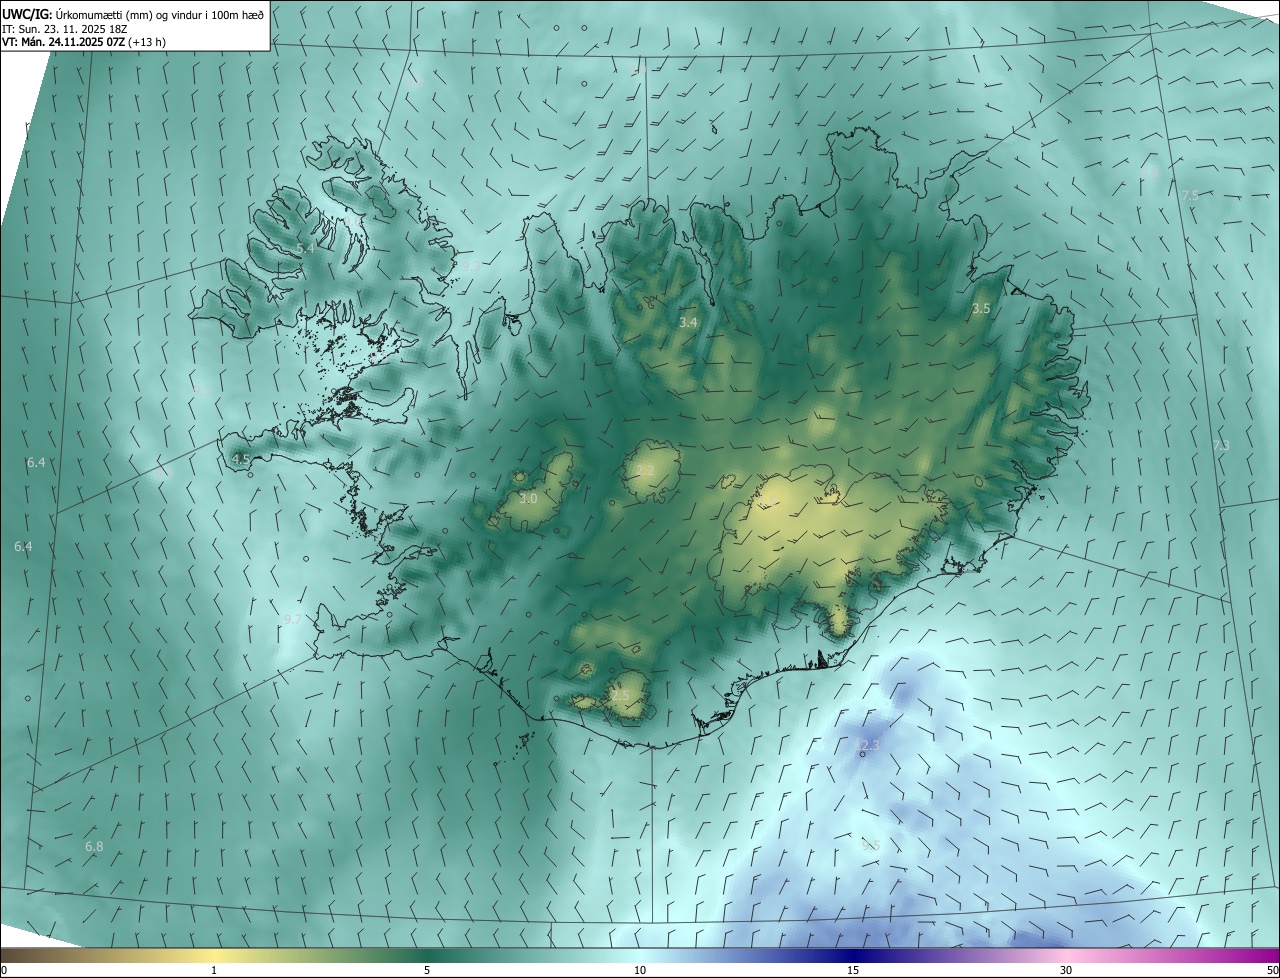Image resolution: width=1280 pixels, height=978 pixels.
Task: Click the pale pink colorbar segment above 30
Action: 1066,955
